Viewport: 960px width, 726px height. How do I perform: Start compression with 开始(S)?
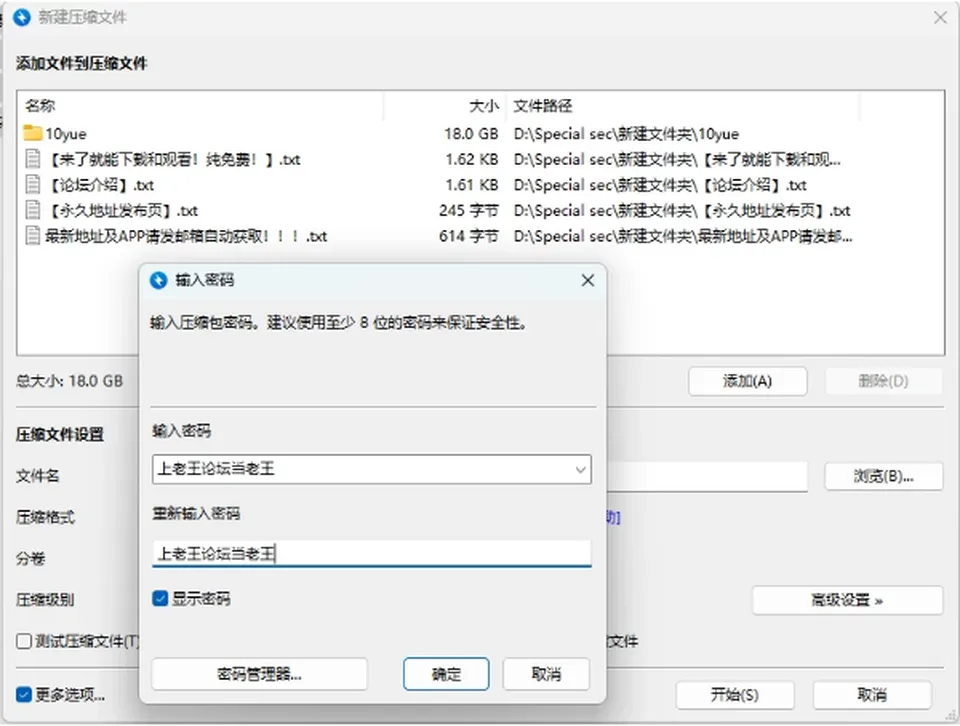(735, 695)
